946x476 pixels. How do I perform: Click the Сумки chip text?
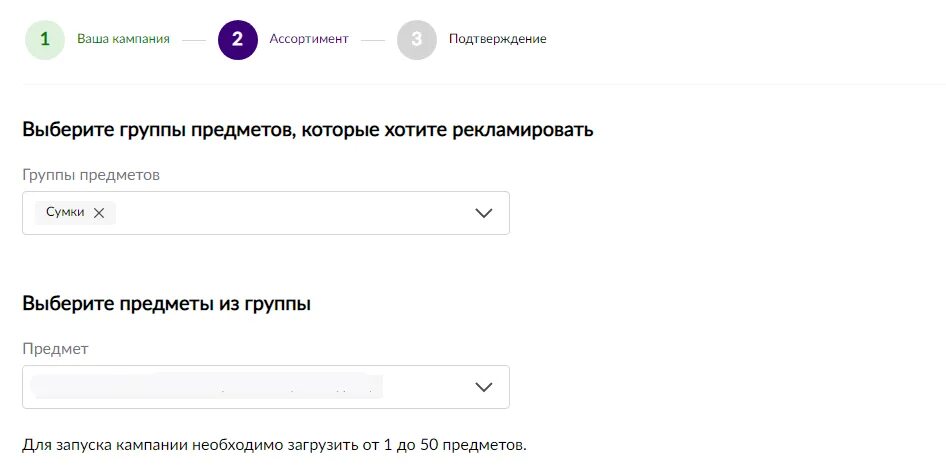point(65,213)
